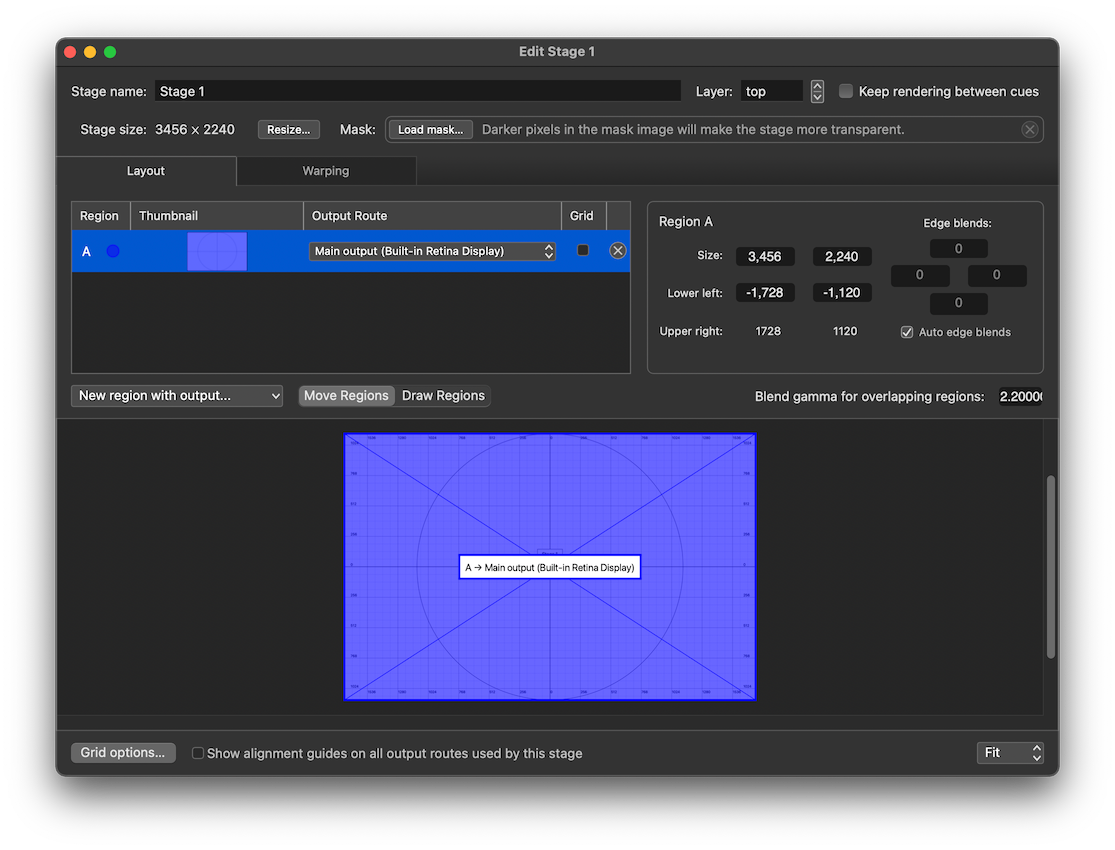Switch to Draw Regions mode

pyautogui.click(x=443, y=395)
